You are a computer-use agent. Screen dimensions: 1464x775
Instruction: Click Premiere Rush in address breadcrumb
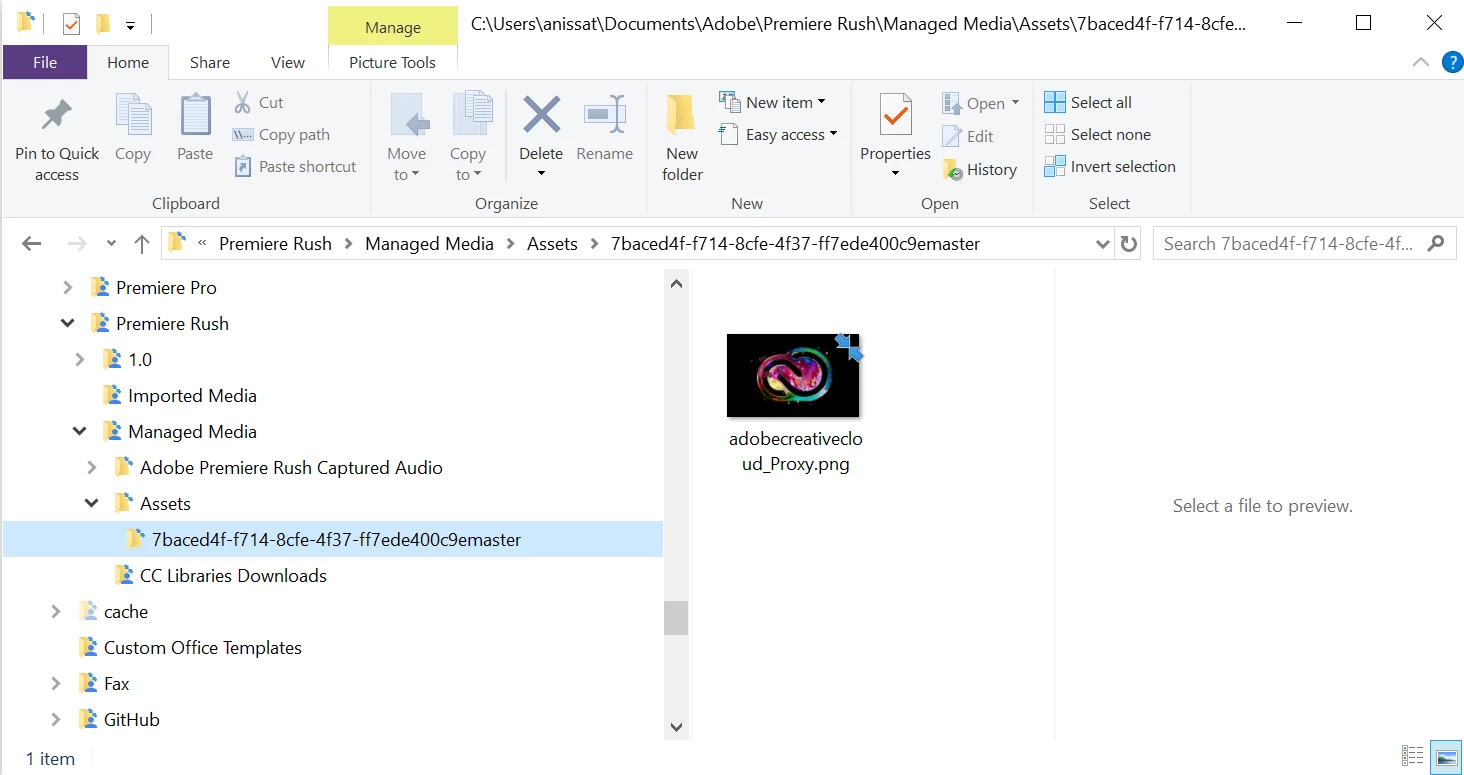pos(275,243)
